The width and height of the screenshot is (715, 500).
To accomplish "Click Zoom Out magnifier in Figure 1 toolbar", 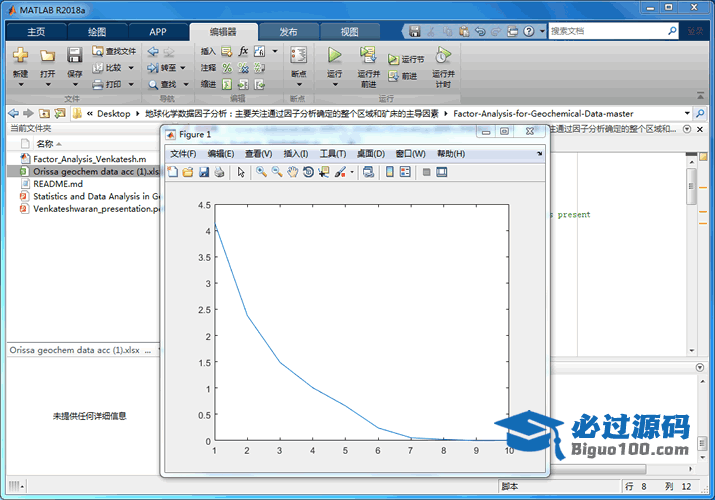I will 277,172.
